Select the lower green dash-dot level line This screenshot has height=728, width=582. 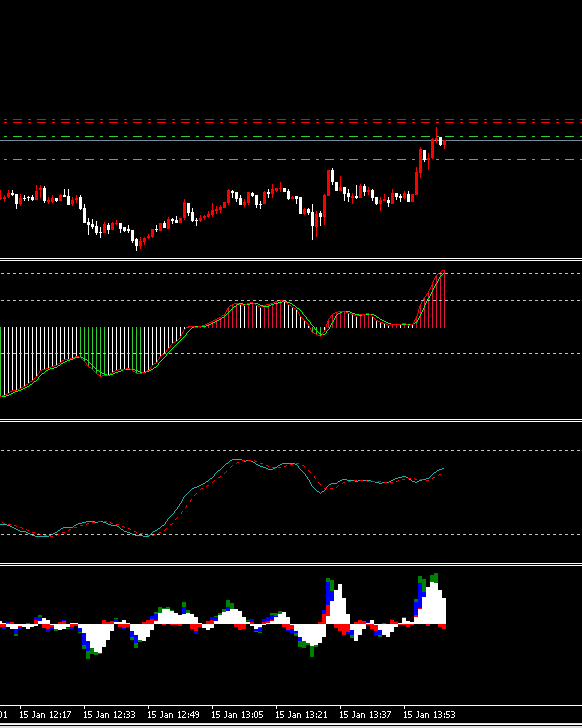pos(291,159)
